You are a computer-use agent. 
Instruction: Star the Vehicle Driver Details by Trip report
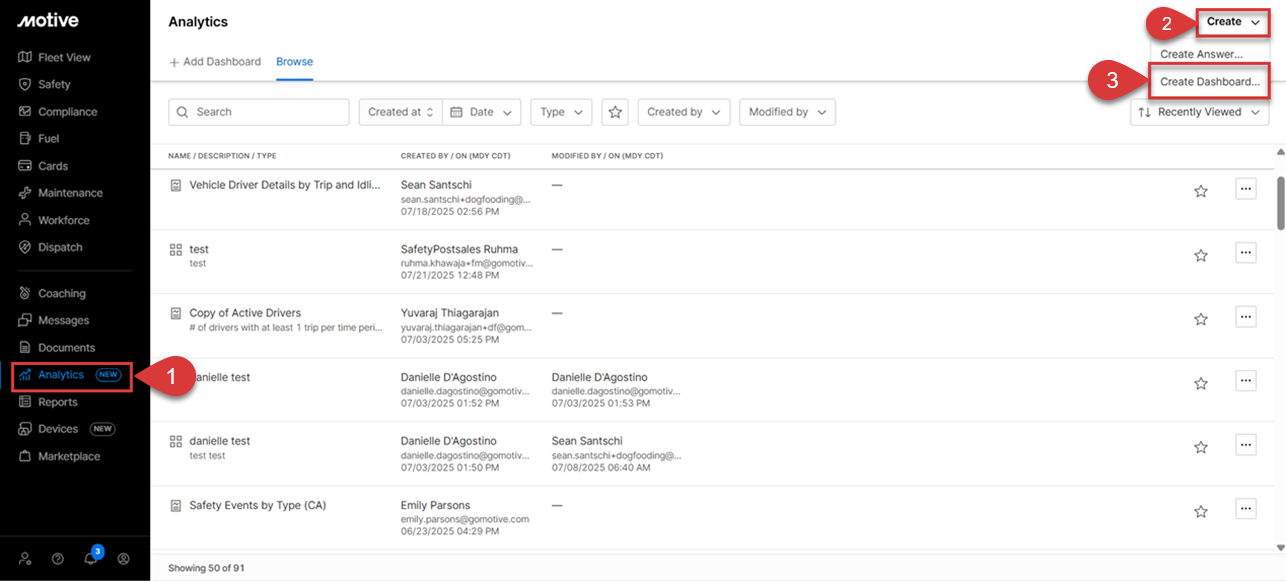pos(1200,190)
